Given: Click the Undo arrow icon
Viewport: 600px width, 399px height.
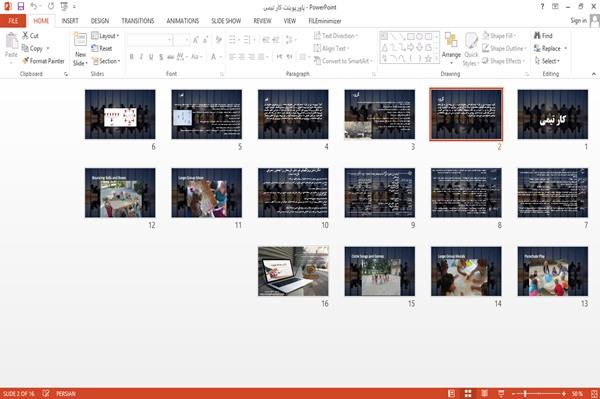Looking at the screenshot, I should click(34, 6).
